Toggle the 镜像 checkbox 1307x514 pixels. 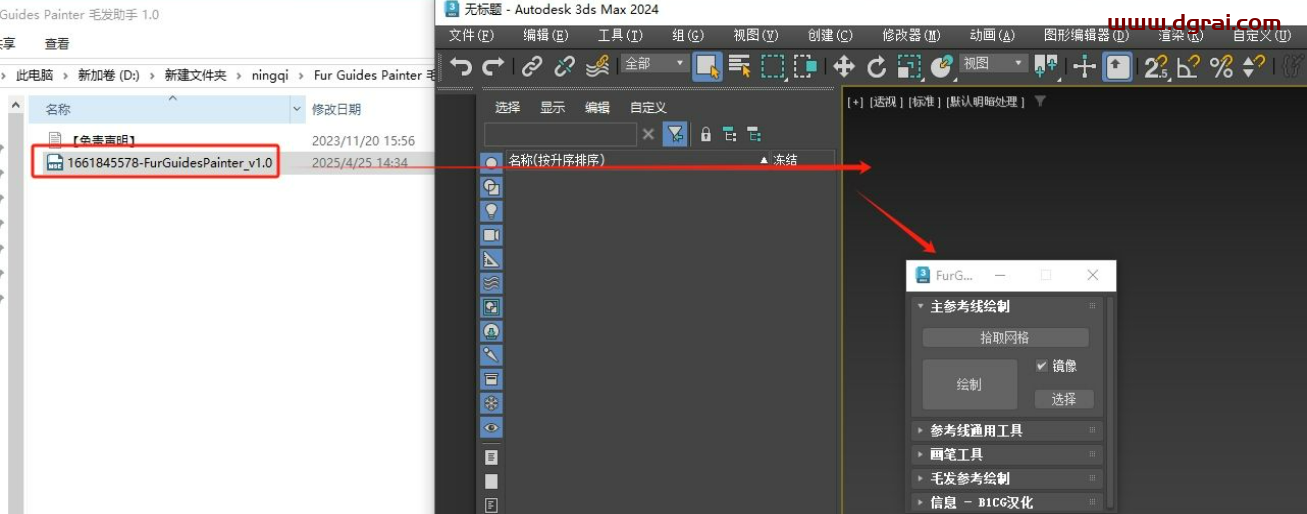tap(1041, 366)
